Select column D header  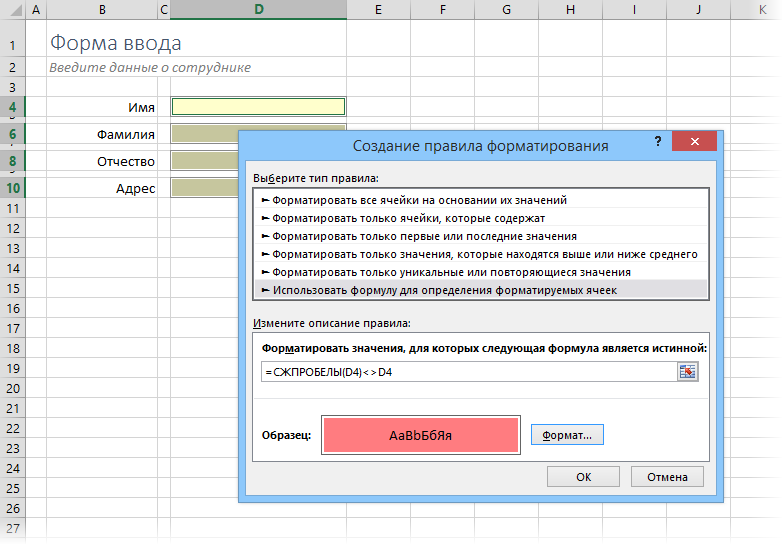[258, 9]
